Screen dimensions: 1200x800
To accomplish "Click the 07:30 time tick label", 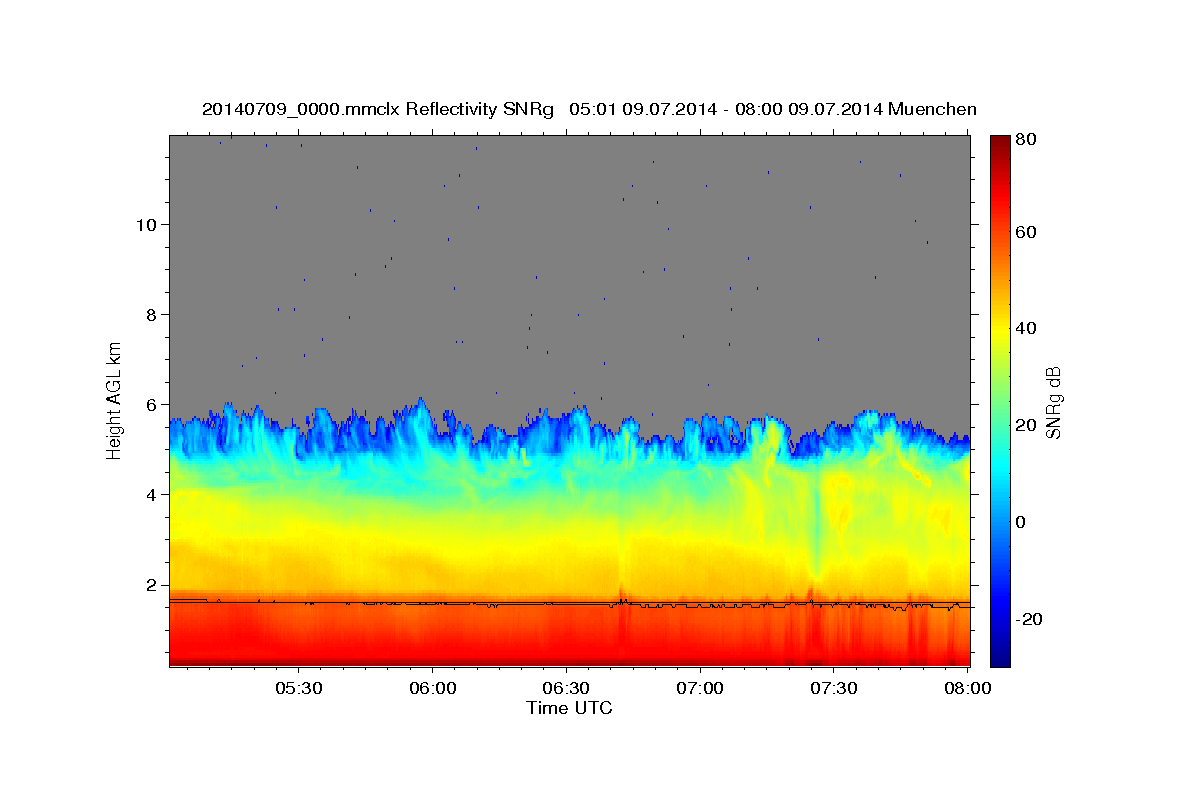I will [834, 688].
